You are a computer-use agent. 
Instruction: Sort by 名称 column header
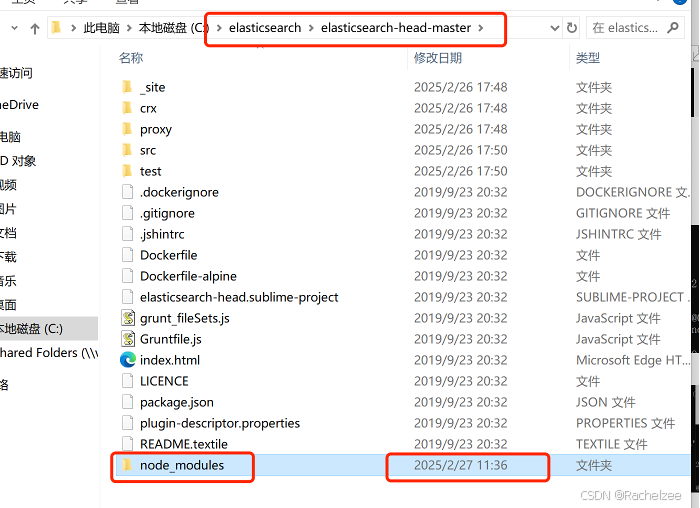click(x=131, y=58)
